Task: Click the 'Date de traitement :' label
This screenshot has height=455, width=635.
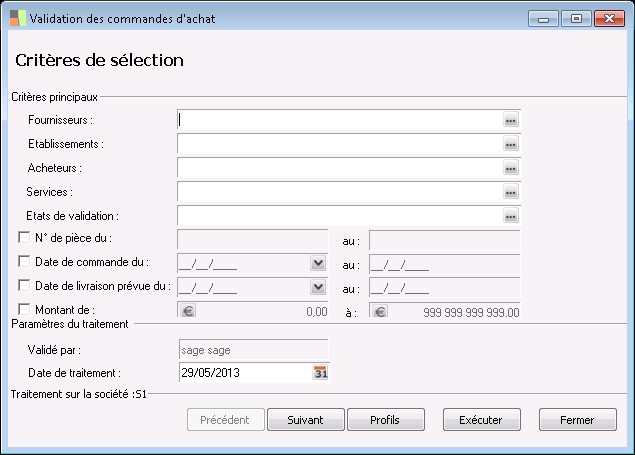Action: tap(75, 373)
